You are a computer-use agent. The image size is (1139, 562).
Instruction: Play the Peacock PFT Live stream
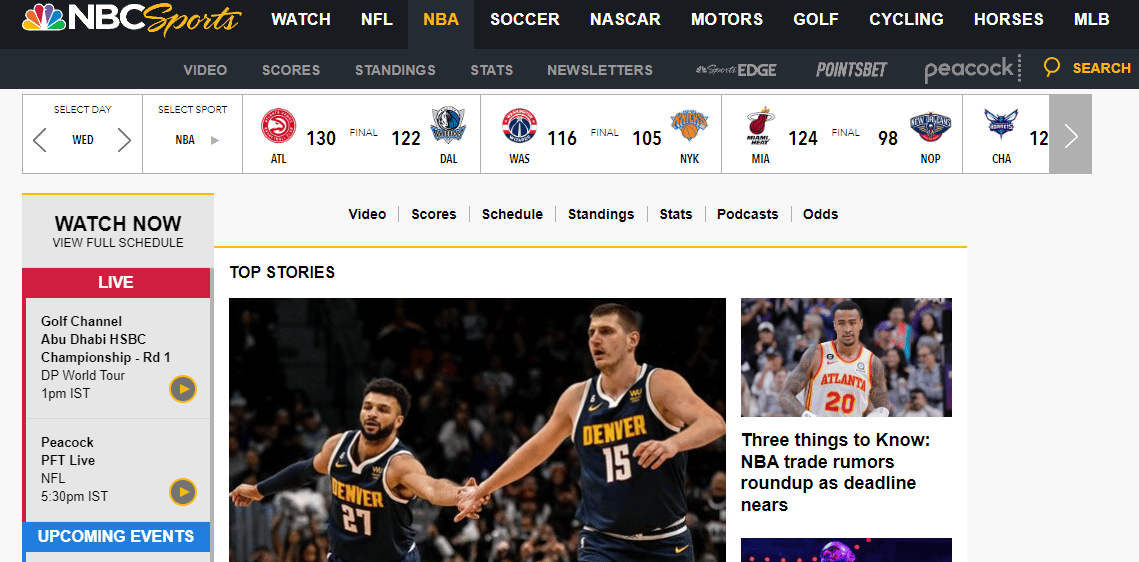[183, 492]
